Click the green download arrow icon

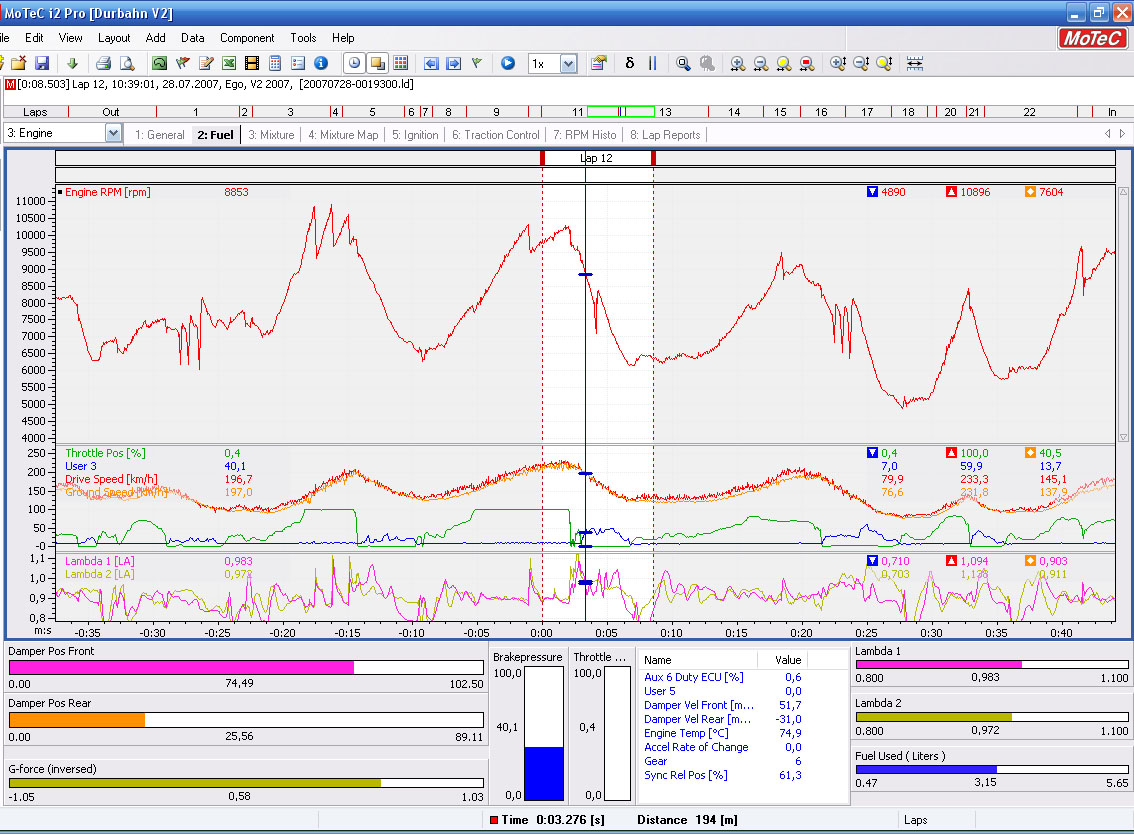click(x=72, y=64)
